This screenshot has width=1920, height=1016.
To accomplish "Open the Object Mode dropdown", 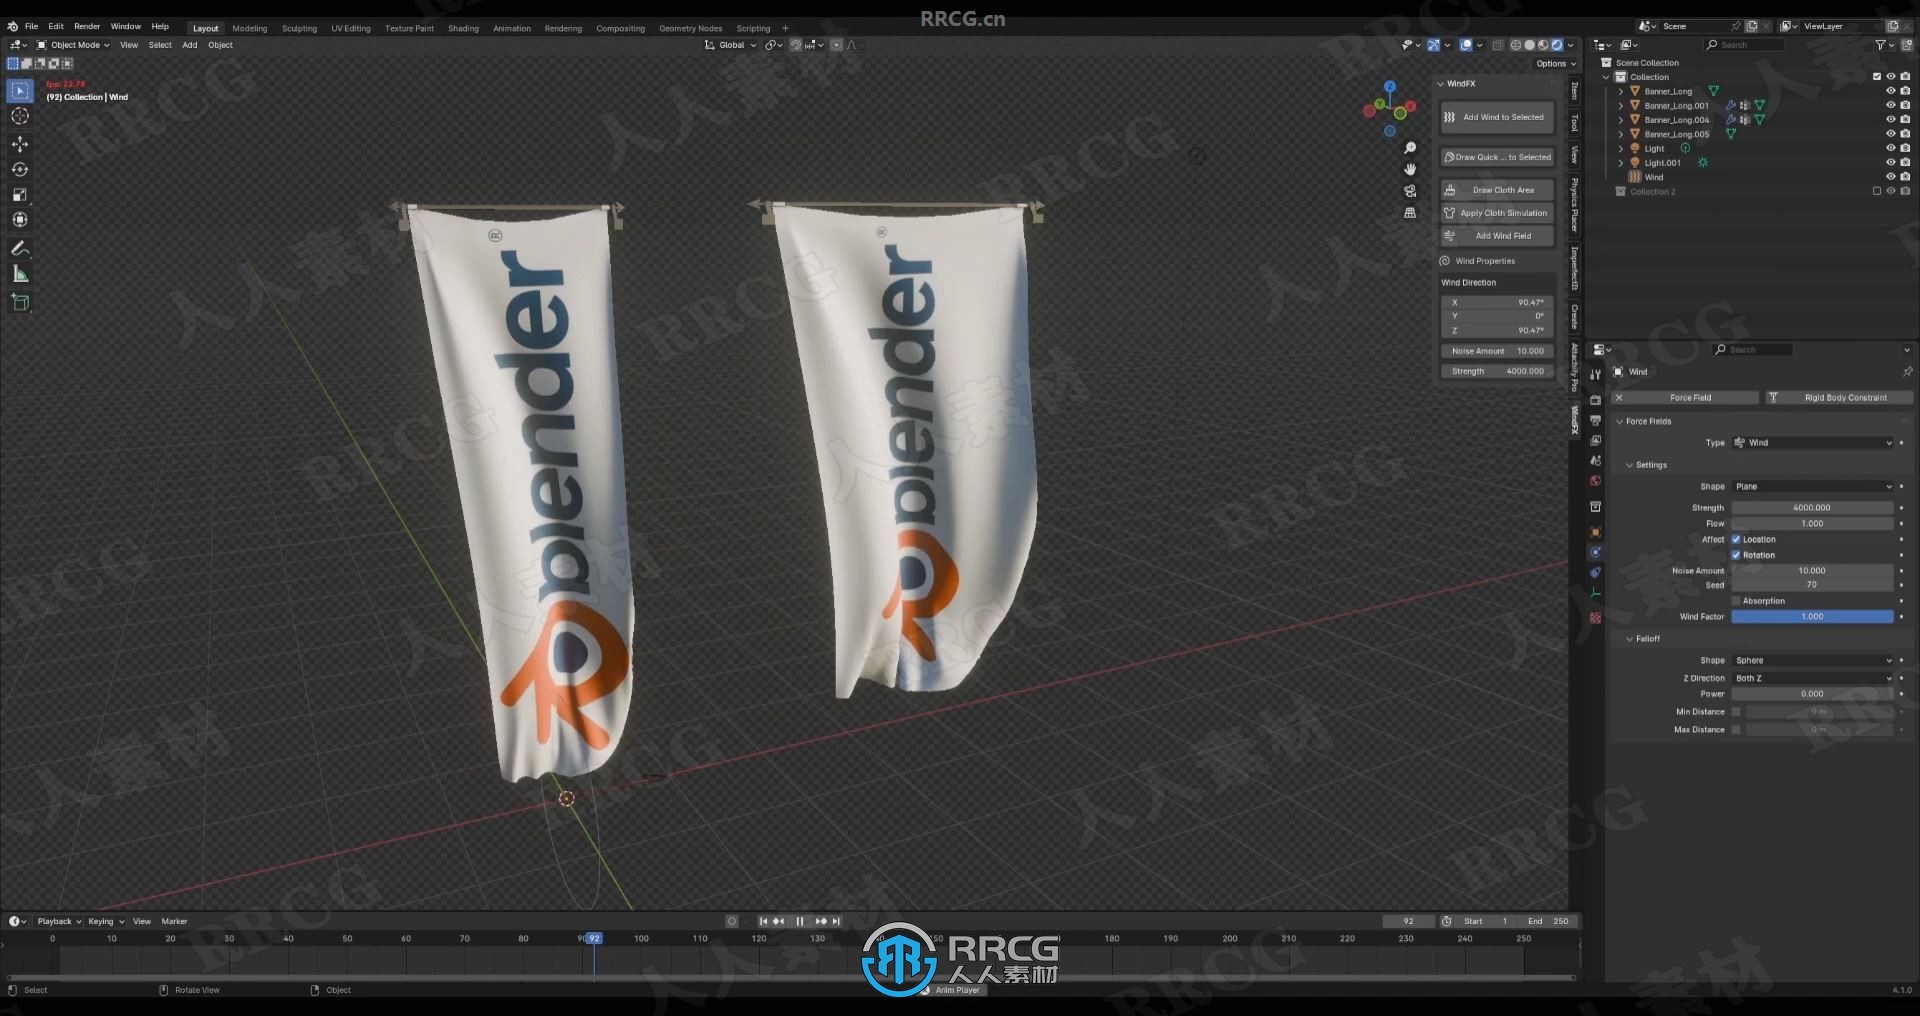I will pos(74,45).
